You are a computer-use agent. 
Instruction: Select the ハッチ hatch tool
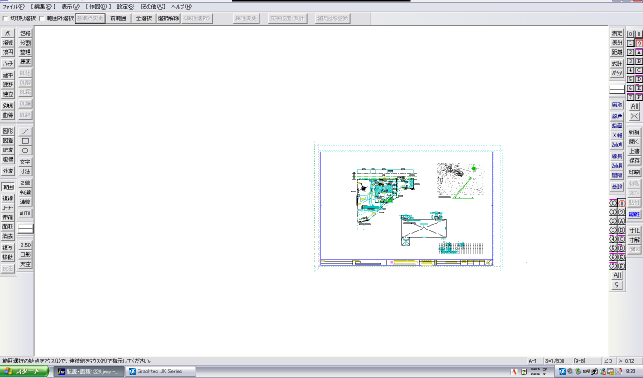pos(8,64)
